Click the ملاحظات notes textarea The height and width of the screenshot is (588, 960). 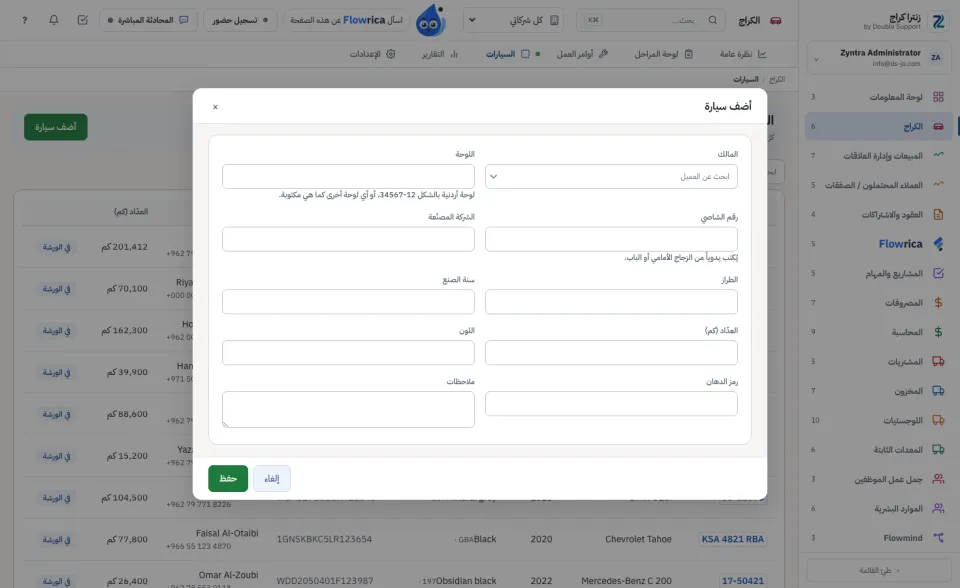pos(348,409)
